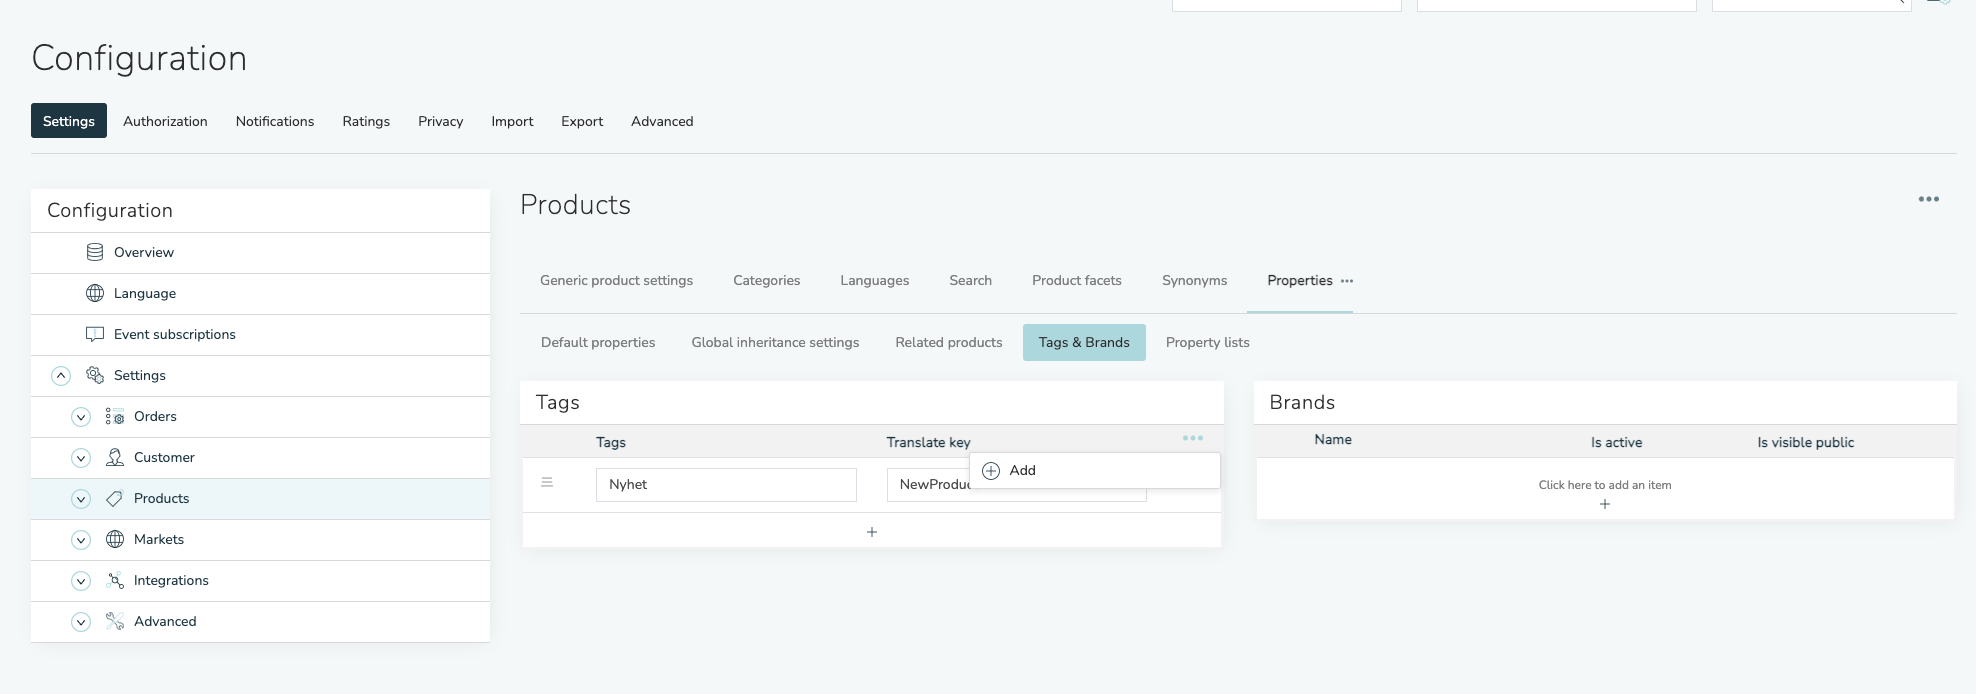Open Global inheritance settings sub-tab
This screenshot has height=694, width=1976.
pyautogui.click(x=775, y=342)
